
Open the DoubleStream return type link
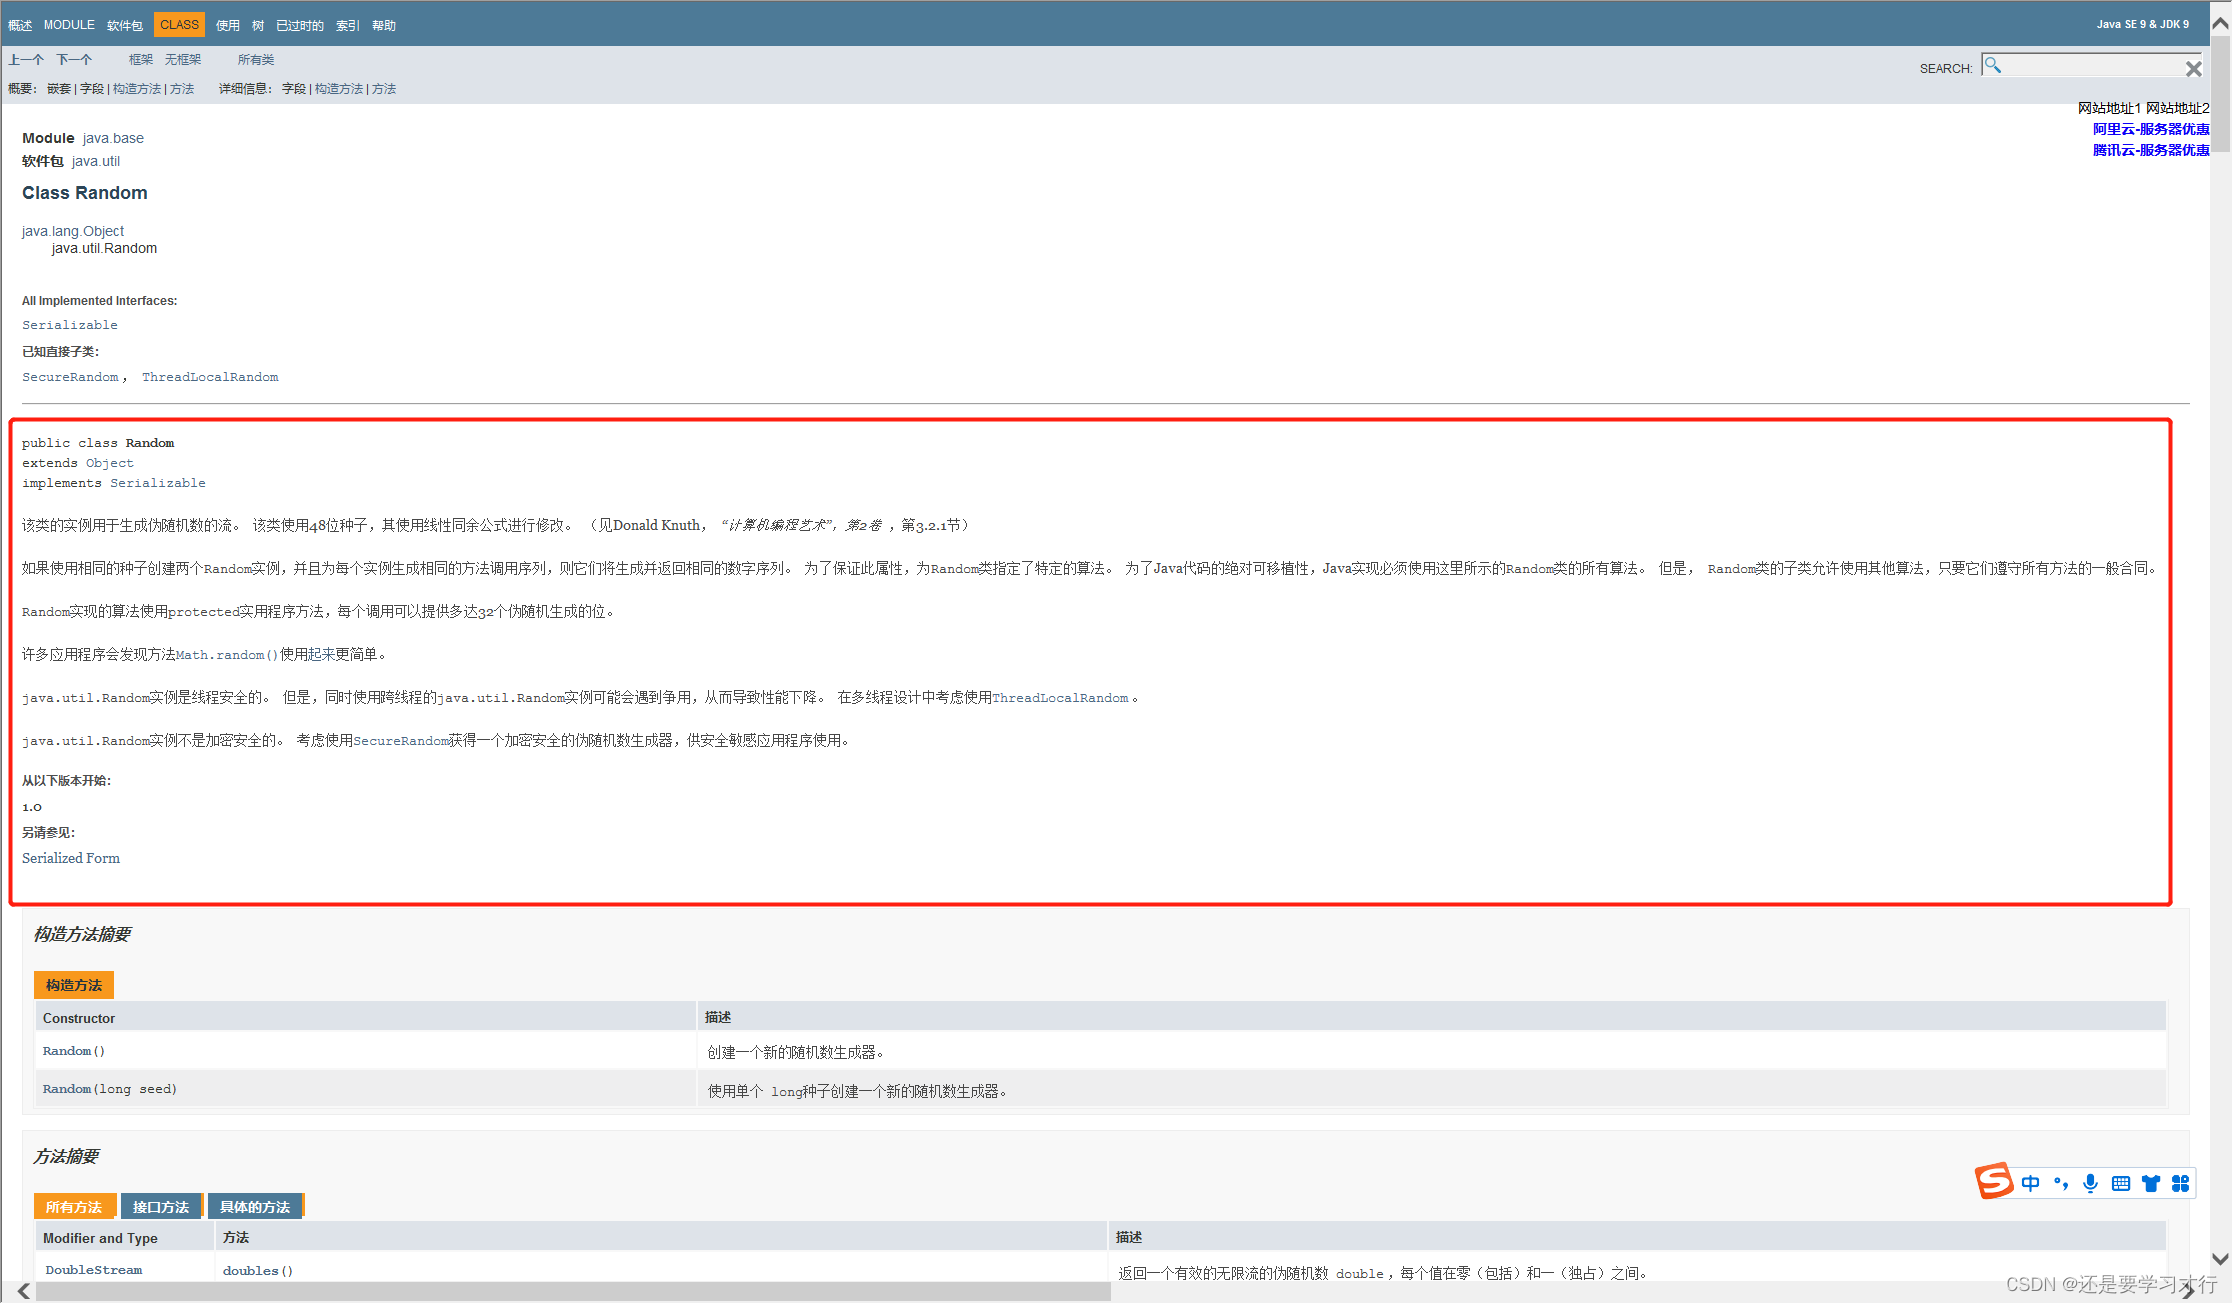[94, 1270]
